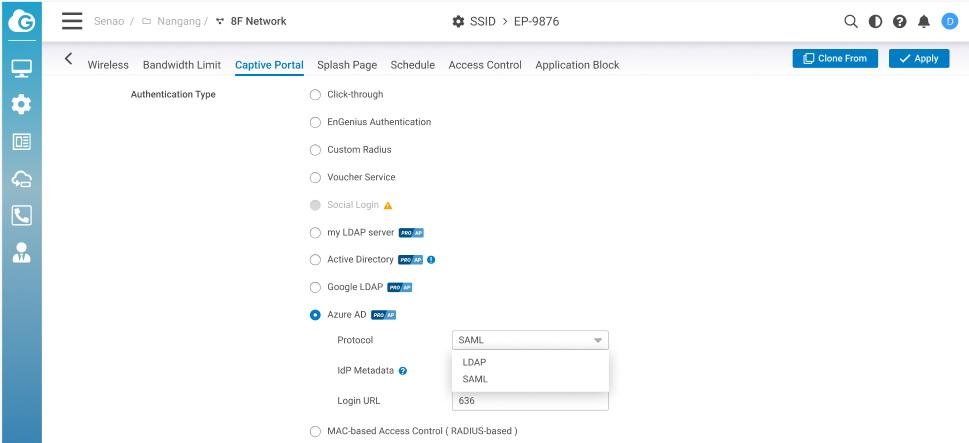Click the Login URL input field
The image size is (969, 443).
[530, 400]
